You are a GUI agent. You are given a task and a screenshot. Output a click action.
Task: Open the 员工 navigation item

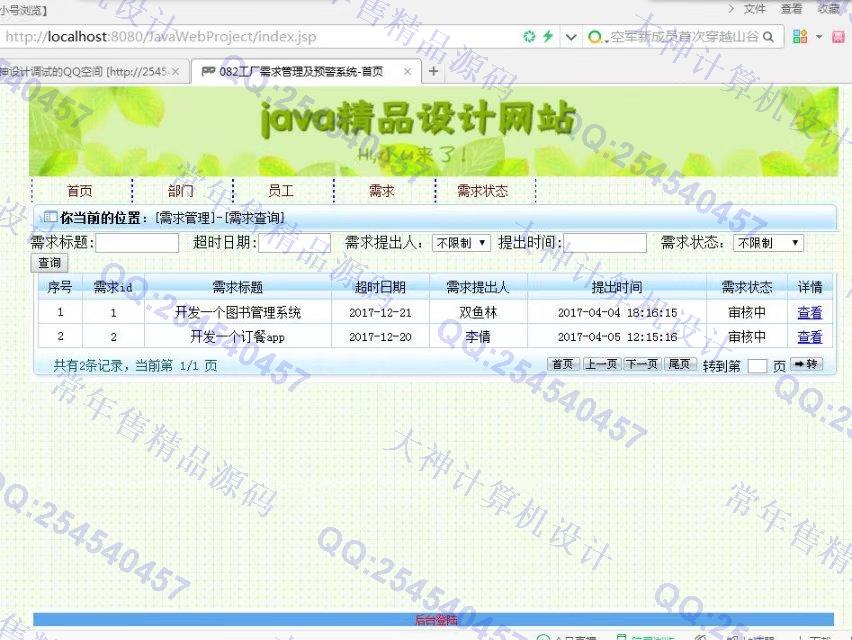click(281, 191)
